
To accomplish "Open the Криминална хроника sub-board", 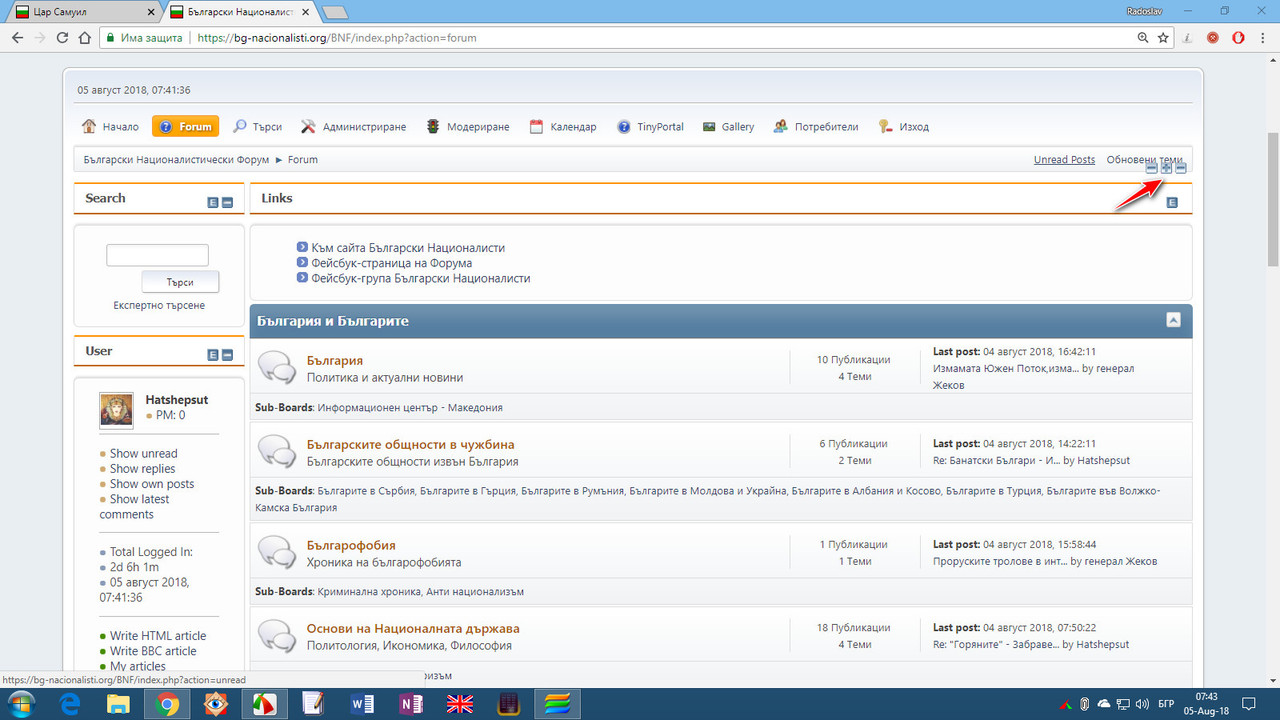I will tap(368, 592).
